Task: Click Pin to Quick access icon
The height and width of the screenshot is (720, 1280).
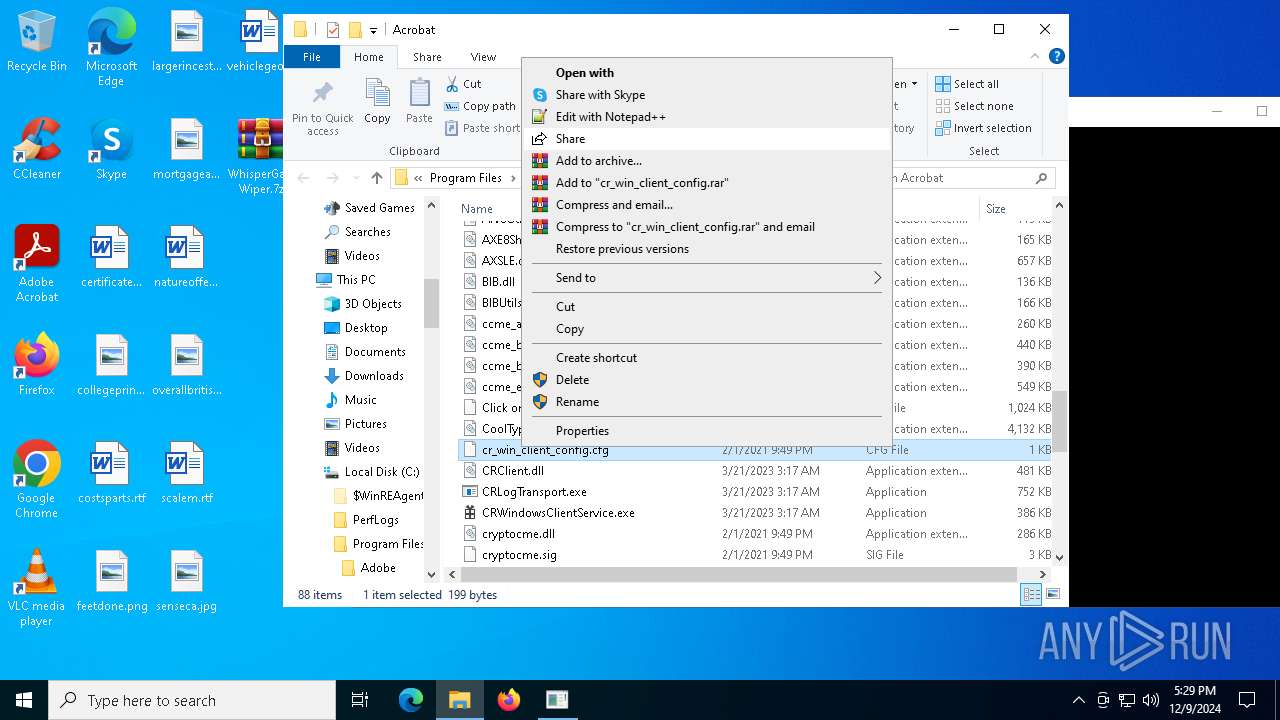Action: (x=322, y=108)
